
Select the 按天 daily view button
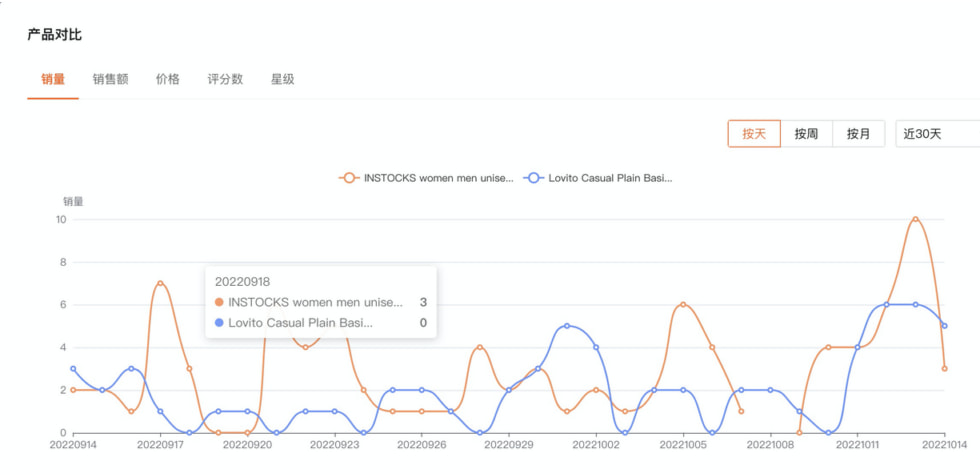click(754, 133)
